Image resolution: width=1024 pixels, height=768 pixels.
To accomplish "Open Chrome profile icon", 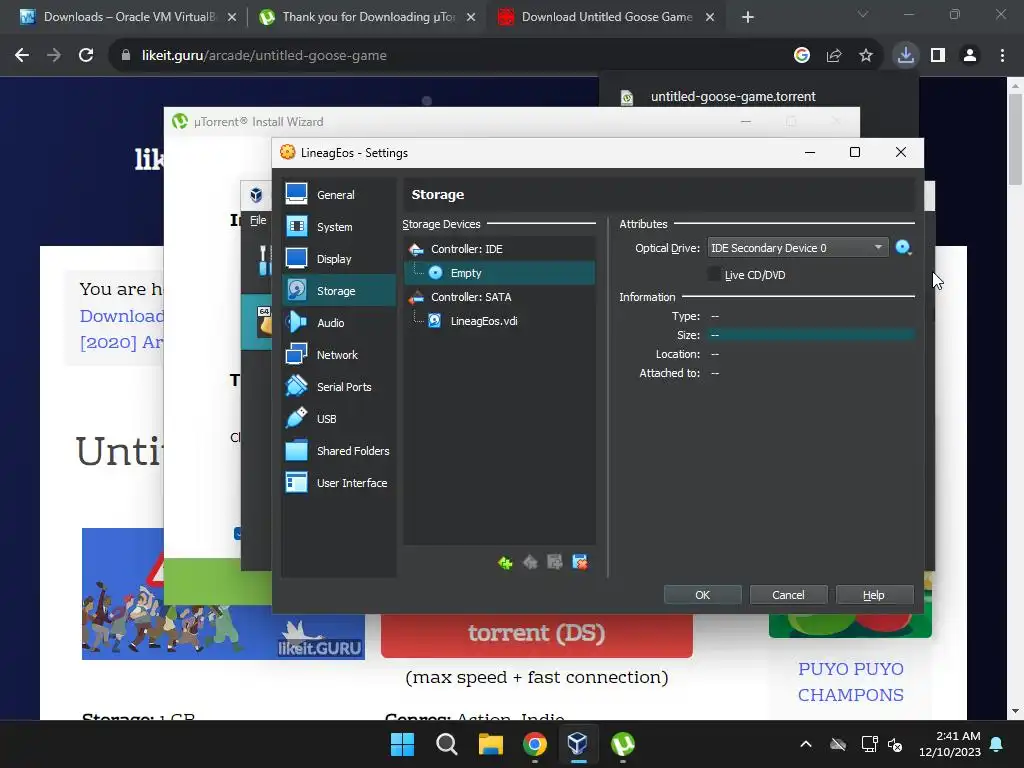I will point(970,55).
